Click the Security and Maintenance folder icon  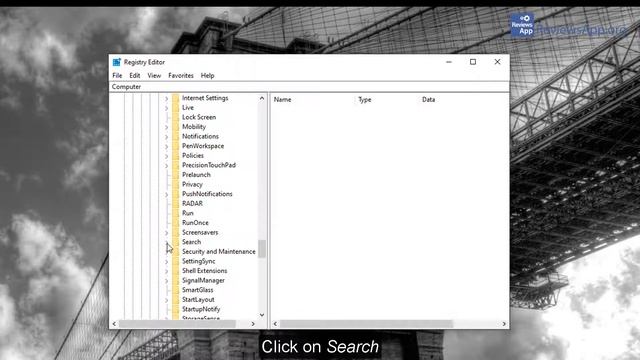[176, 251]
